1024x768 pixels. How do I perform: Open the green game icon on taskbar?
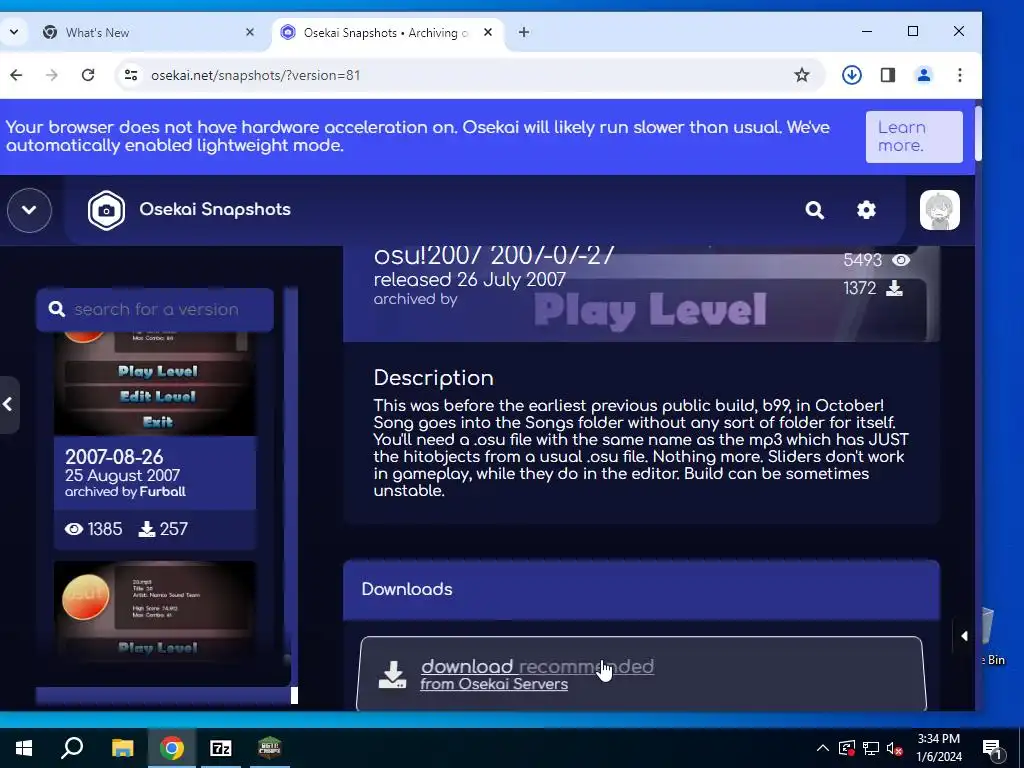coord(270,748)
